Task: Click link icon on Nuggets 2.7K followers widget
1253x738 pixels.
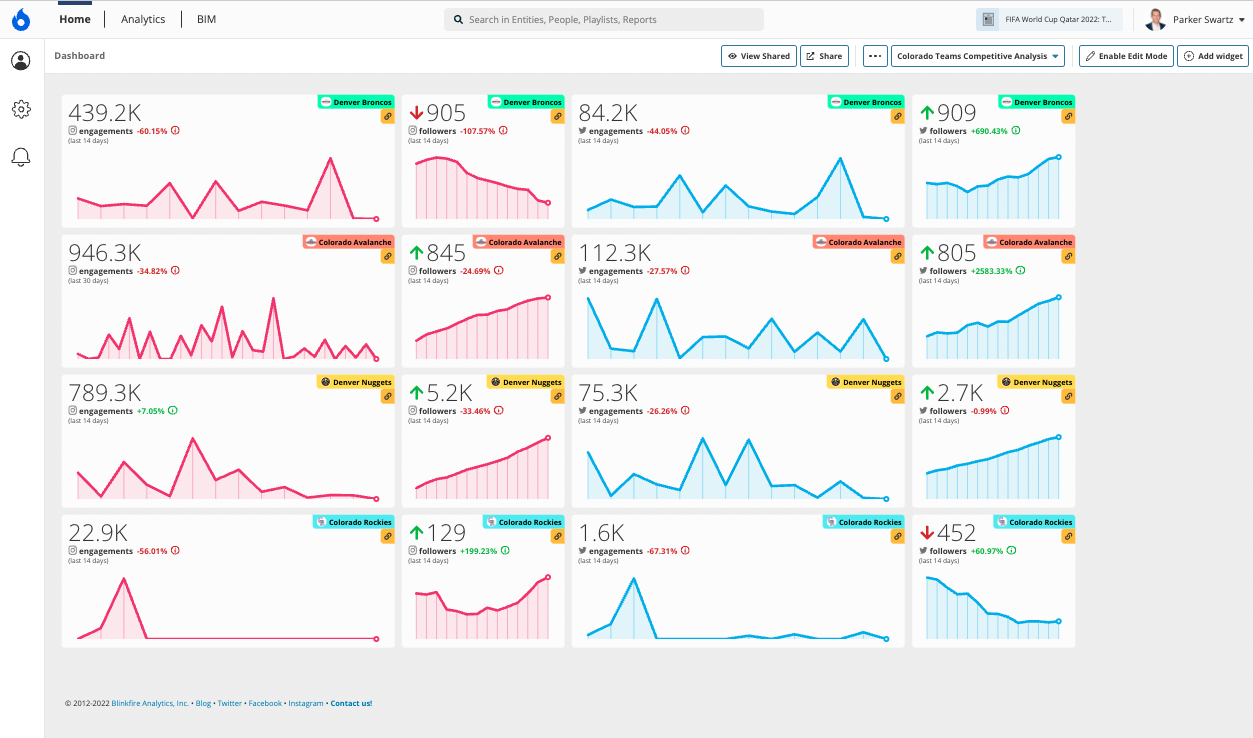Action: click(x=1068, y=397)
